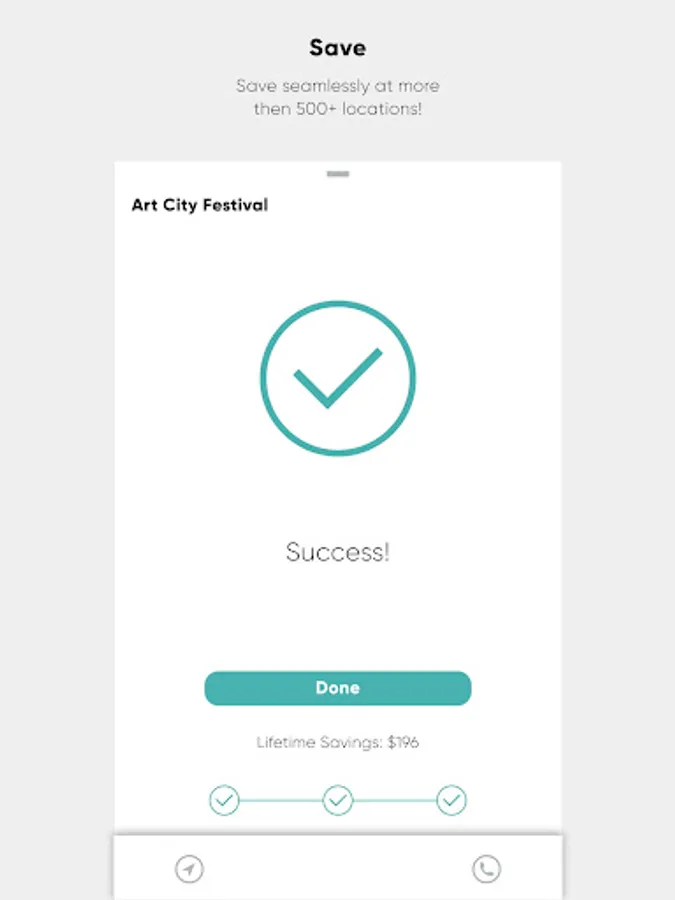Click the 'then 500+ locations!' text line

tap(338, 108)
